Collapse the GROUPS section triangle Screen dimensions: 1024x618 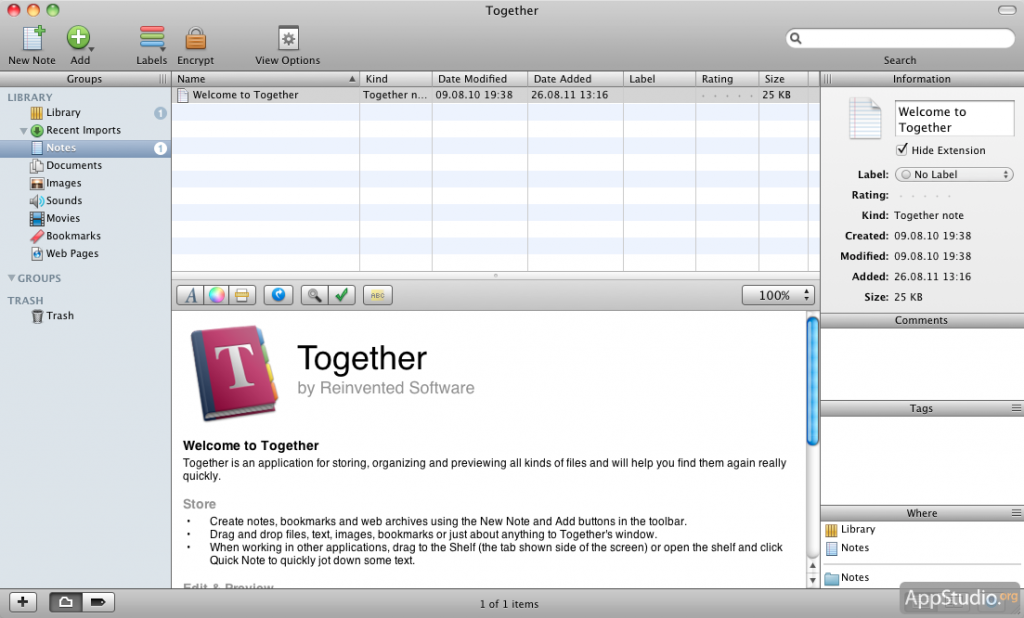pos(11,278)
